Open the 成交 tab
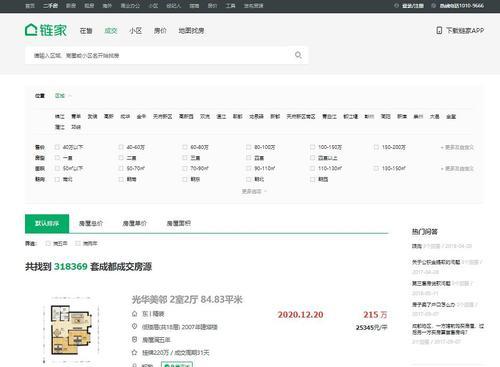500x367 pixels. point(111,31)
